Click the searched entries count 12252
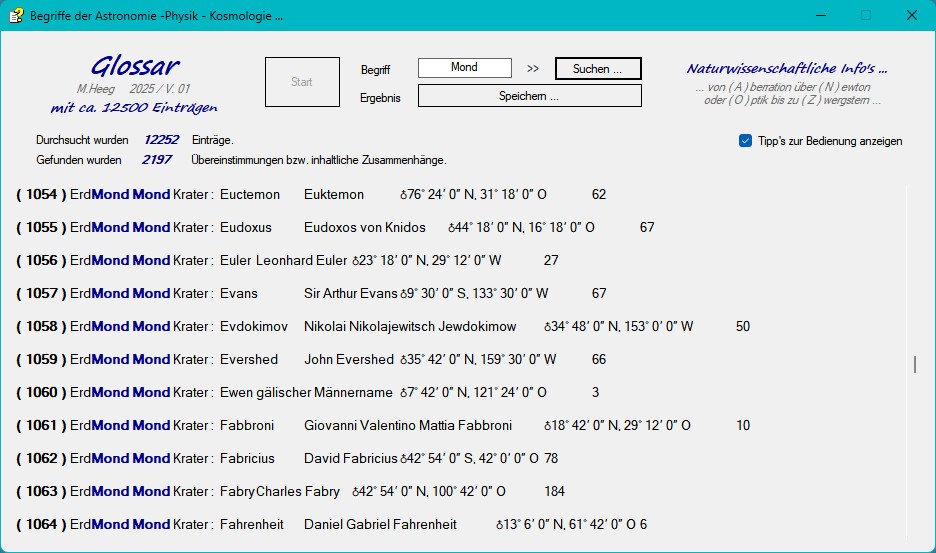This screenshot has width=936, height=553. (161, 140)
